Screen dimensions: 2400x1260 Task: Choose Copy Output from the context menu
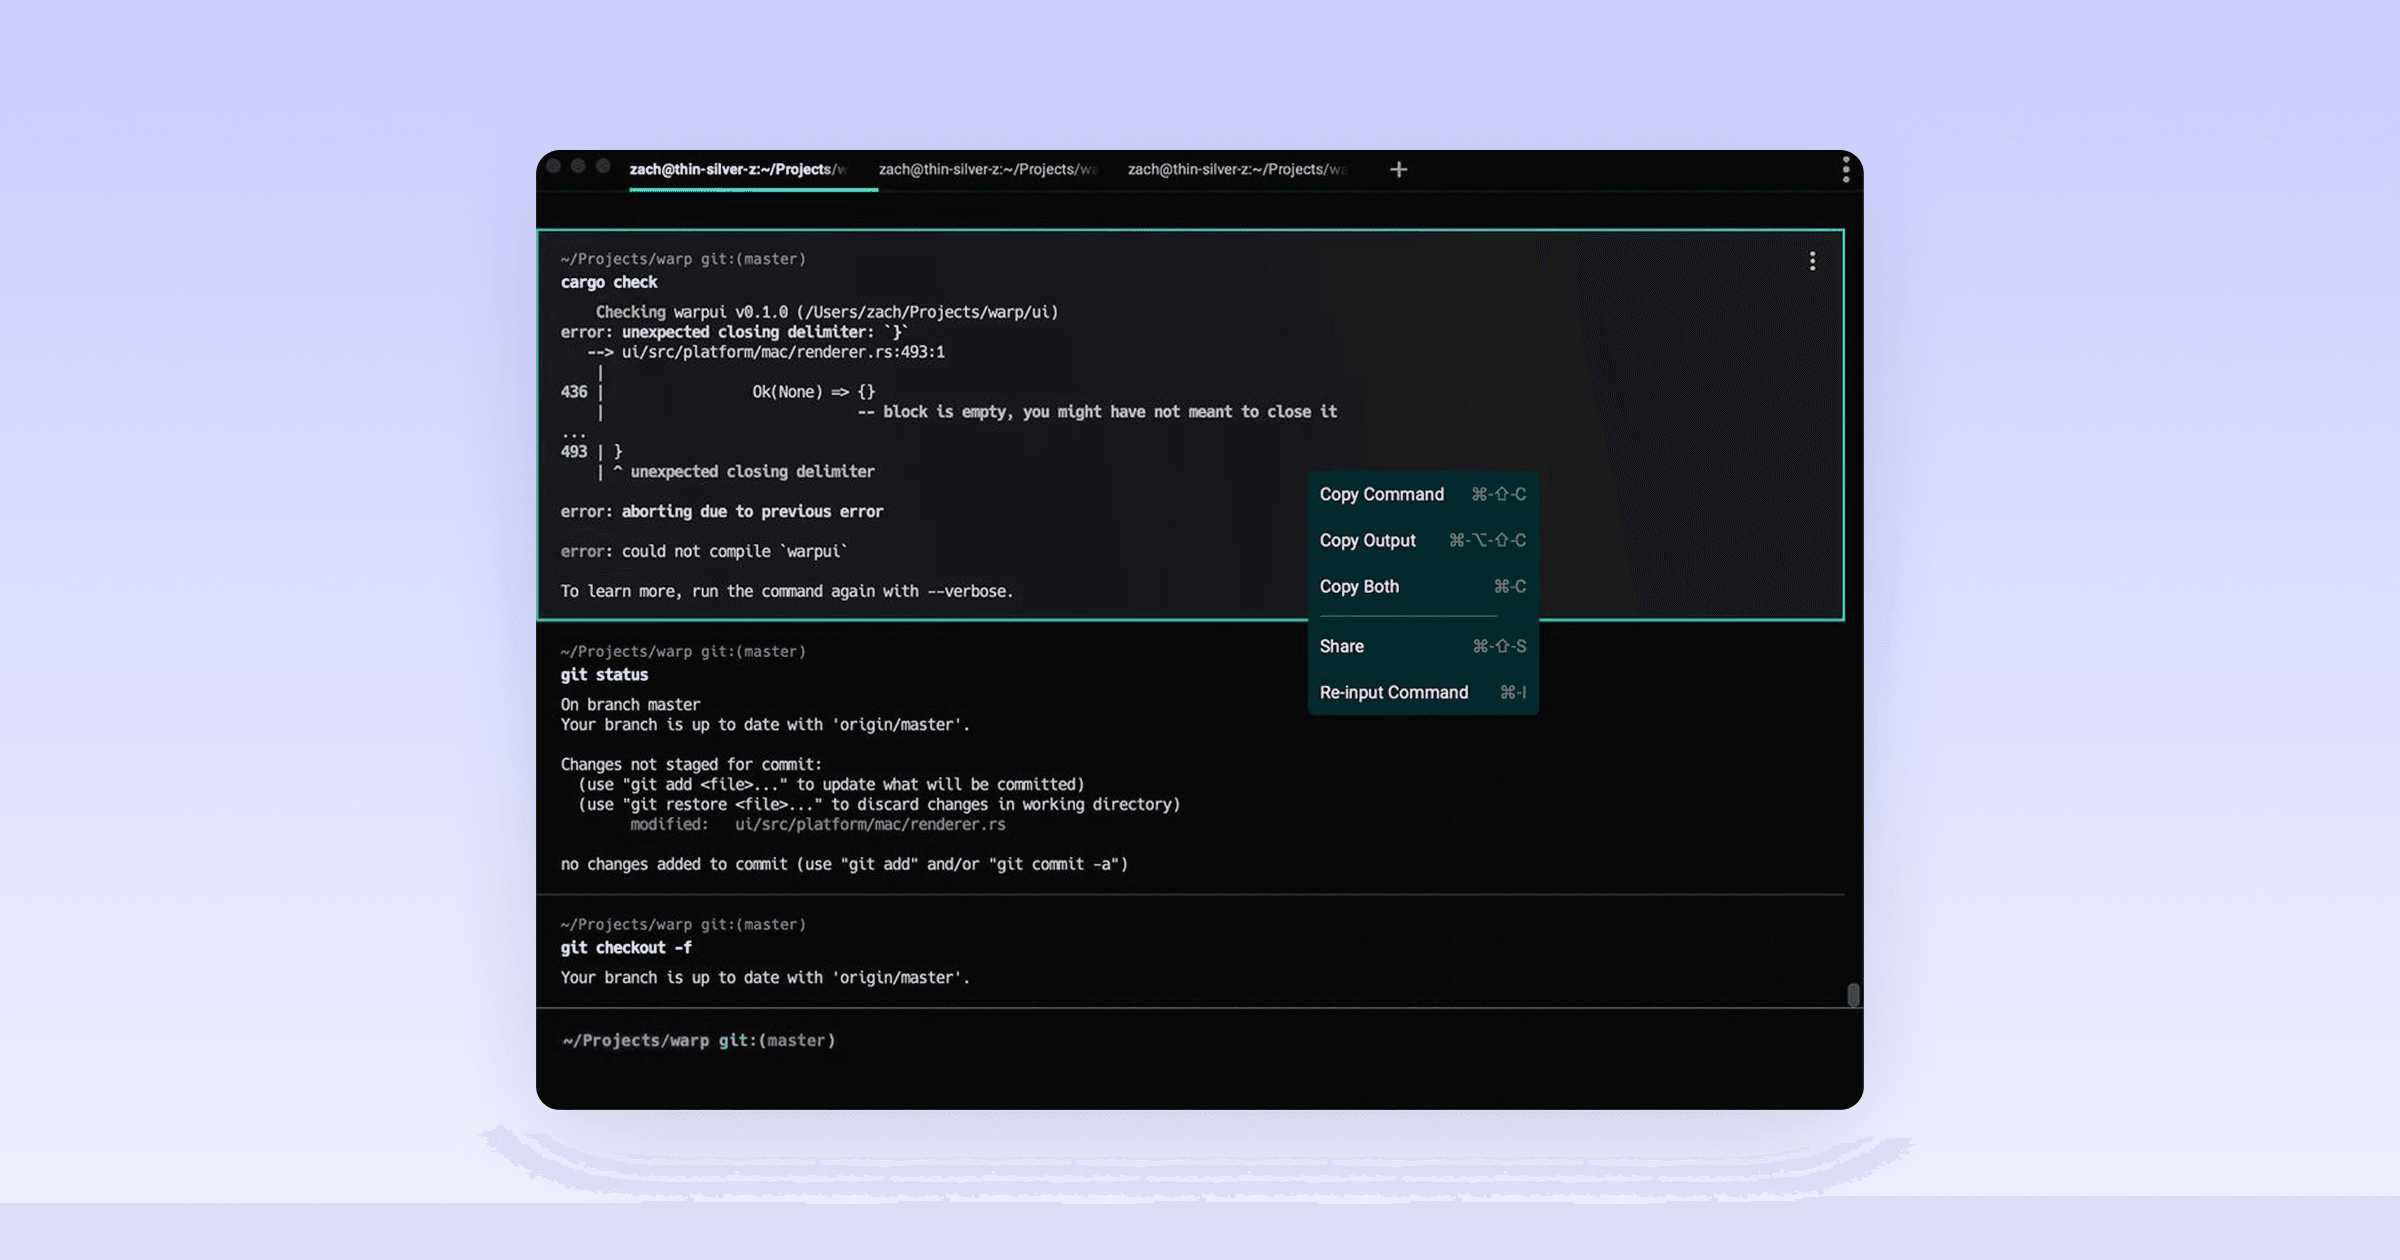(x=1423, y=540)
